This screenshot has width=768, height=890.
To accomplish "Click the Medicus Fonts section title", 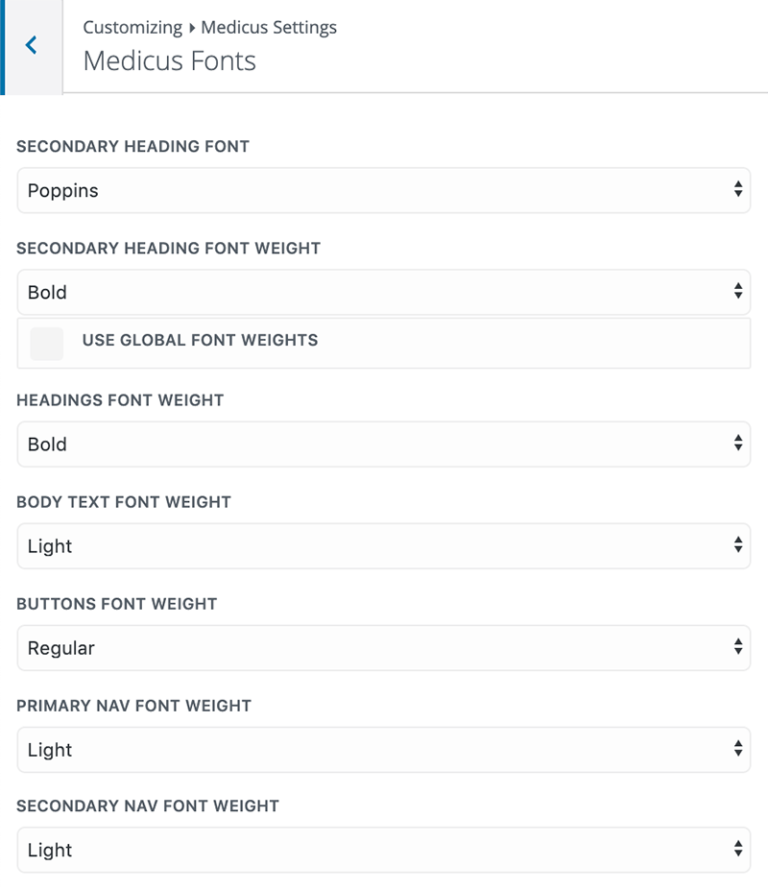I will point(170,61).
